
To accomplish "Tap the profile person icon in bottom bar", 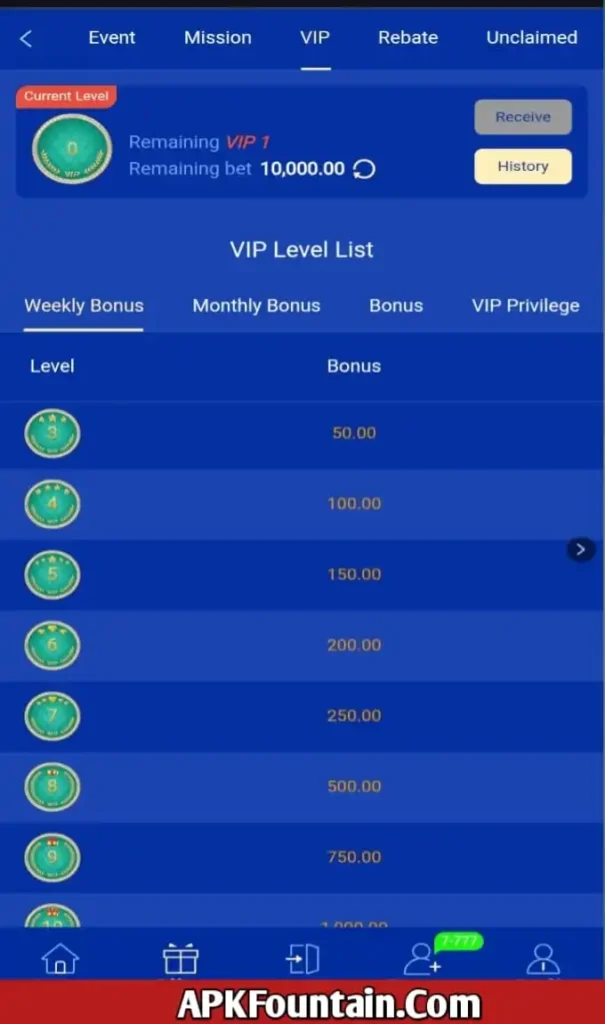I will (543, 959).
